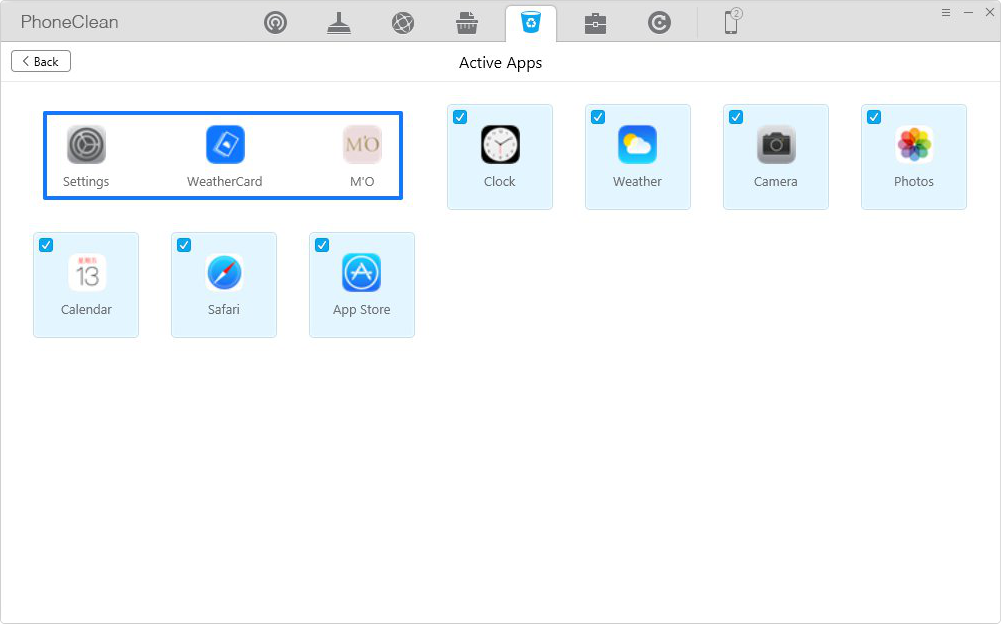
Task: Open the Toolbox briefcase tab
Action: [595, 23]
